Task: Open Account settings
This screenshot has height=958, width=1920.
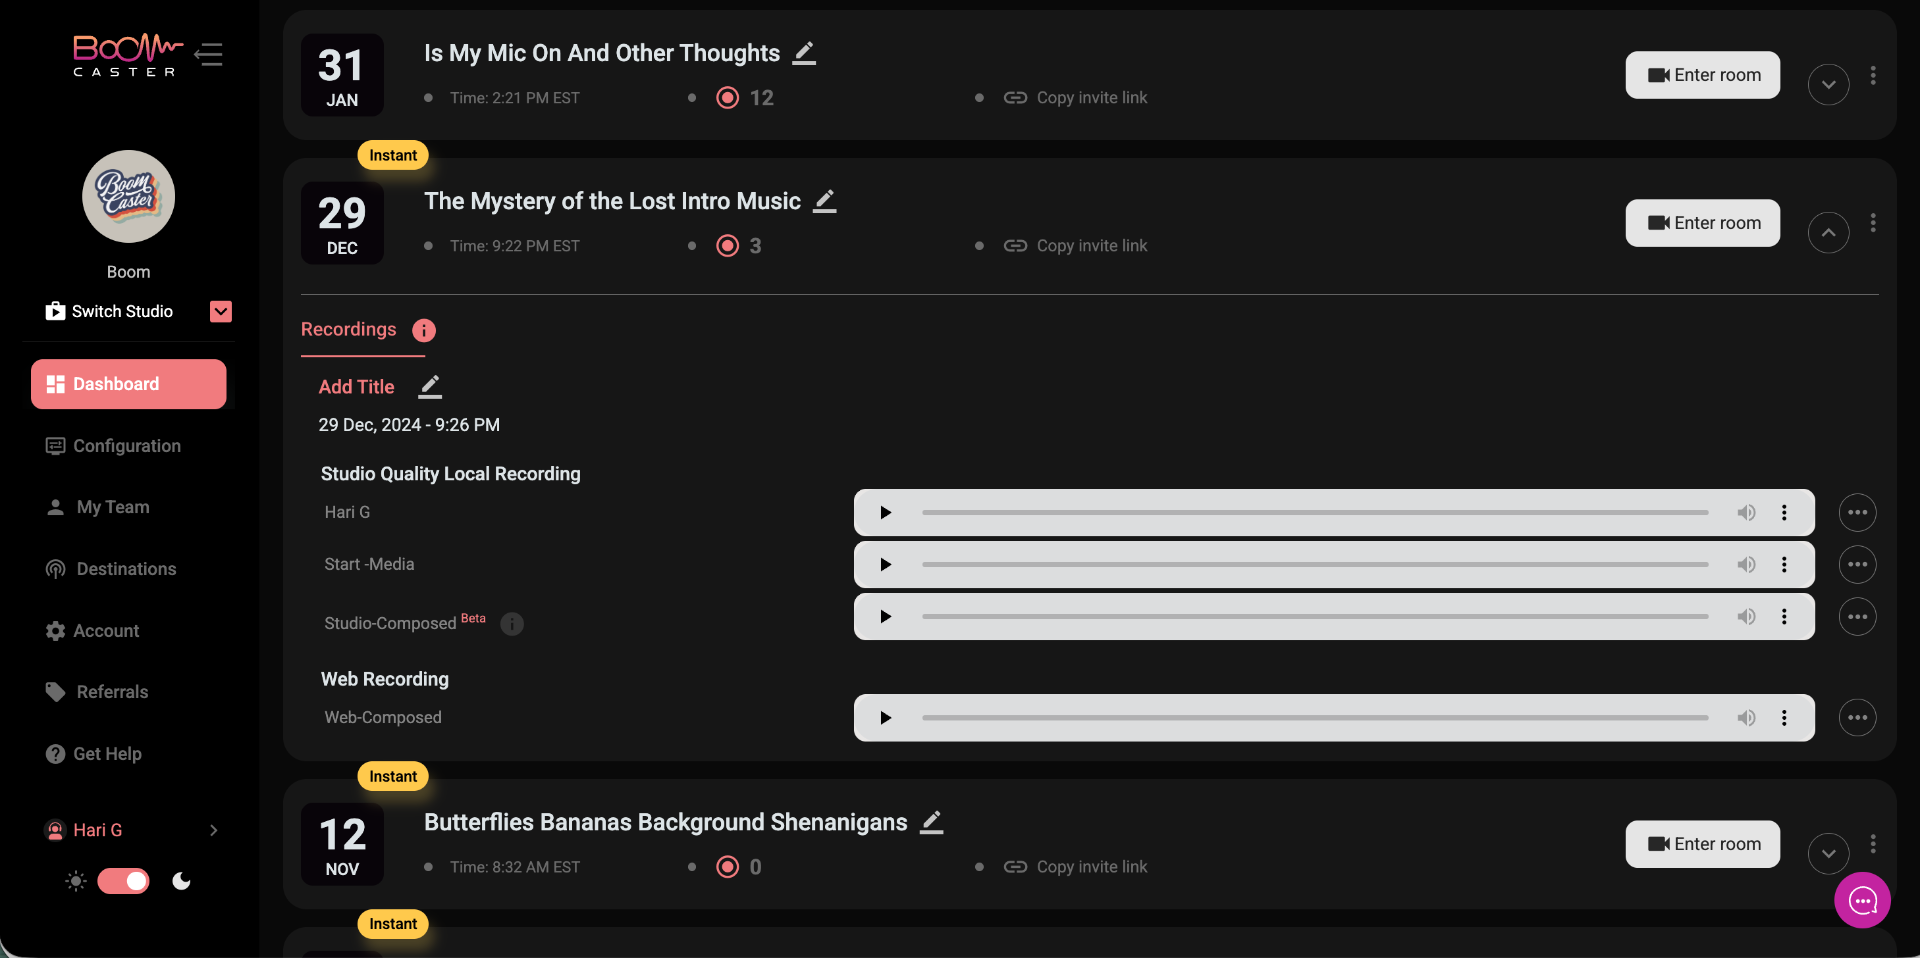Action: (92, 631)
